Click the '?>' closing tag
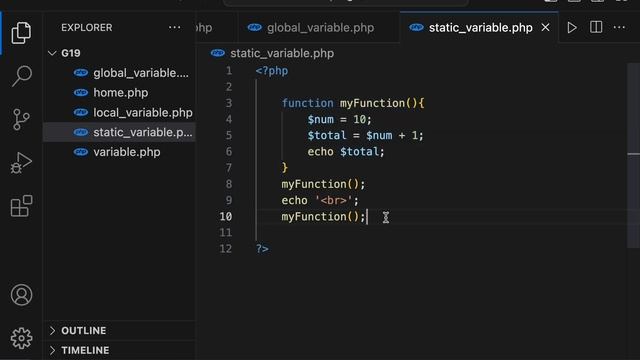 262,249
